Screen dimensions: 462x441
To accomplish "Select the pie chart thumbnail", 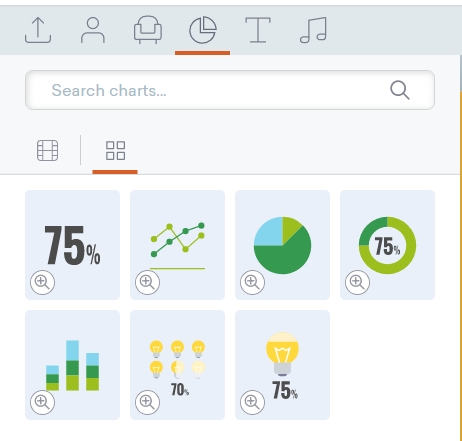I will coord(282,245).
